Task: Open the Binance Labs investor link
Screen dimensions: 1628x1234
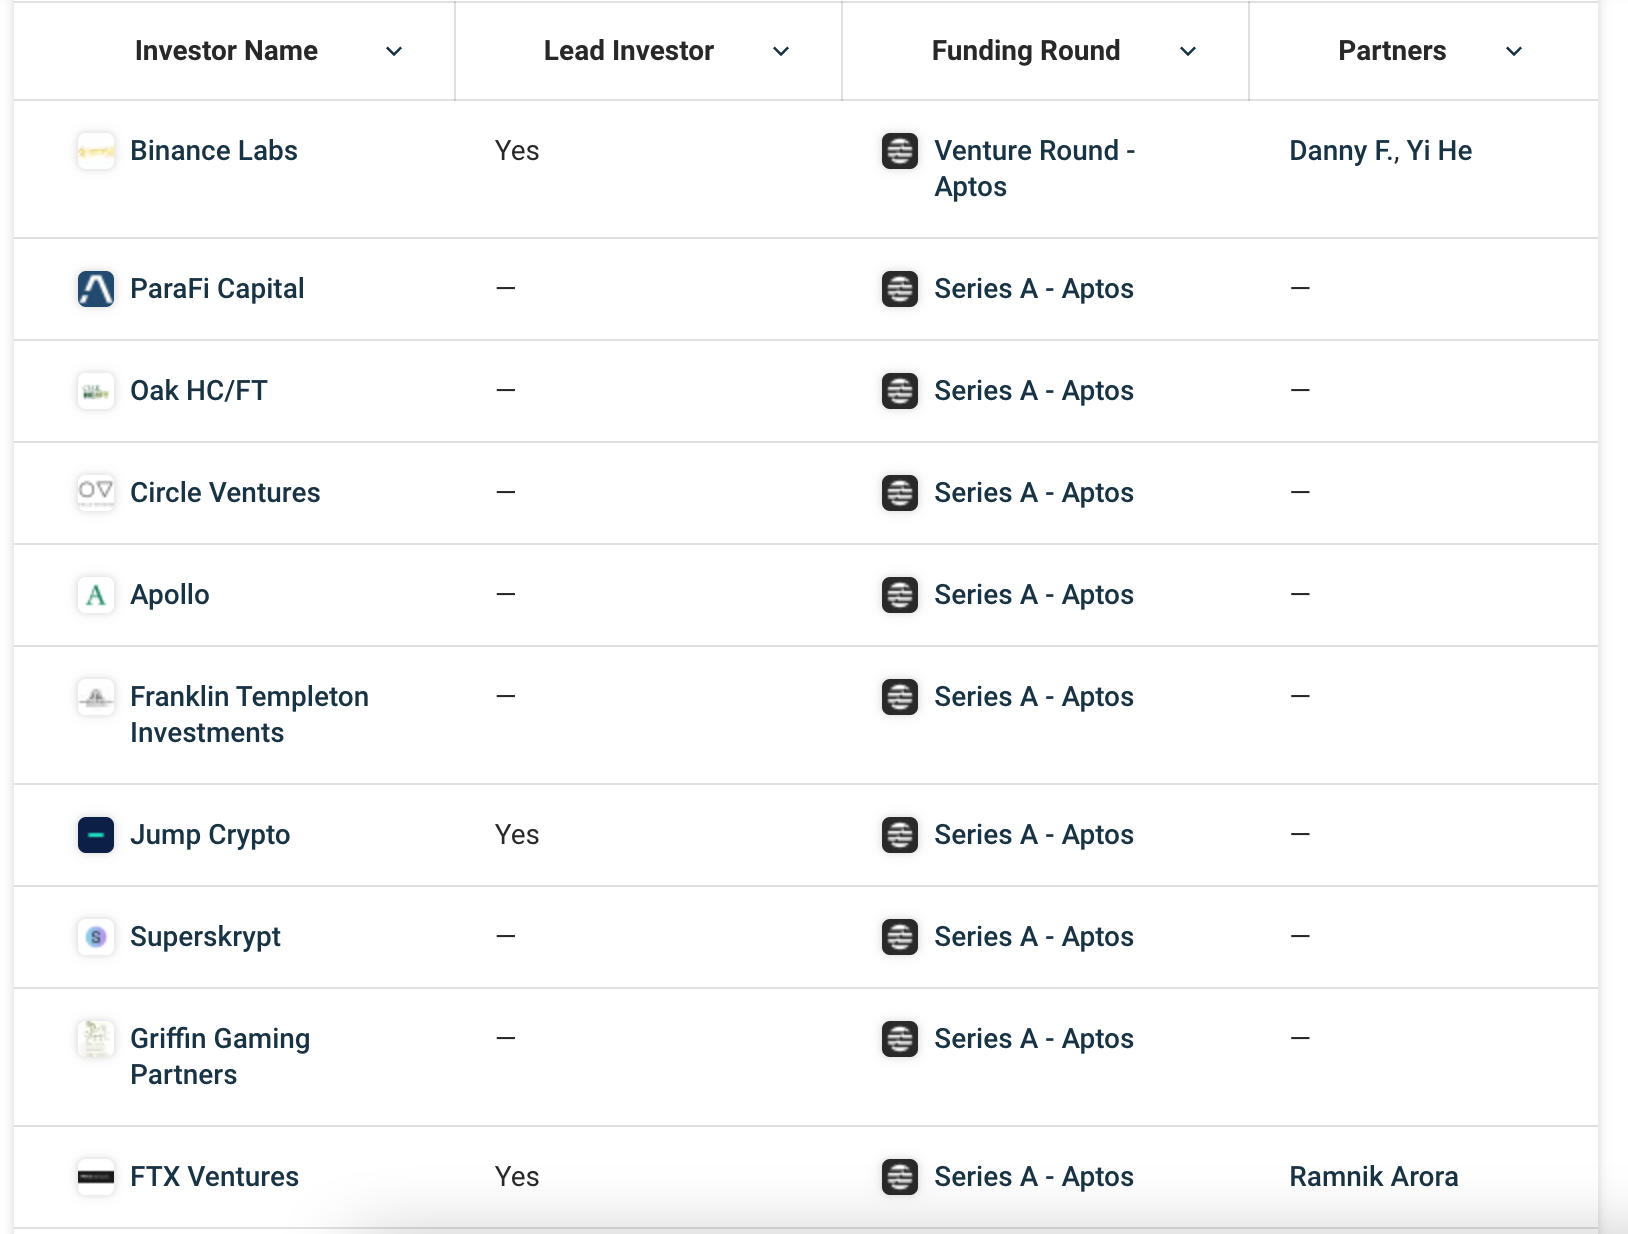Action: [x=214, y=151]
